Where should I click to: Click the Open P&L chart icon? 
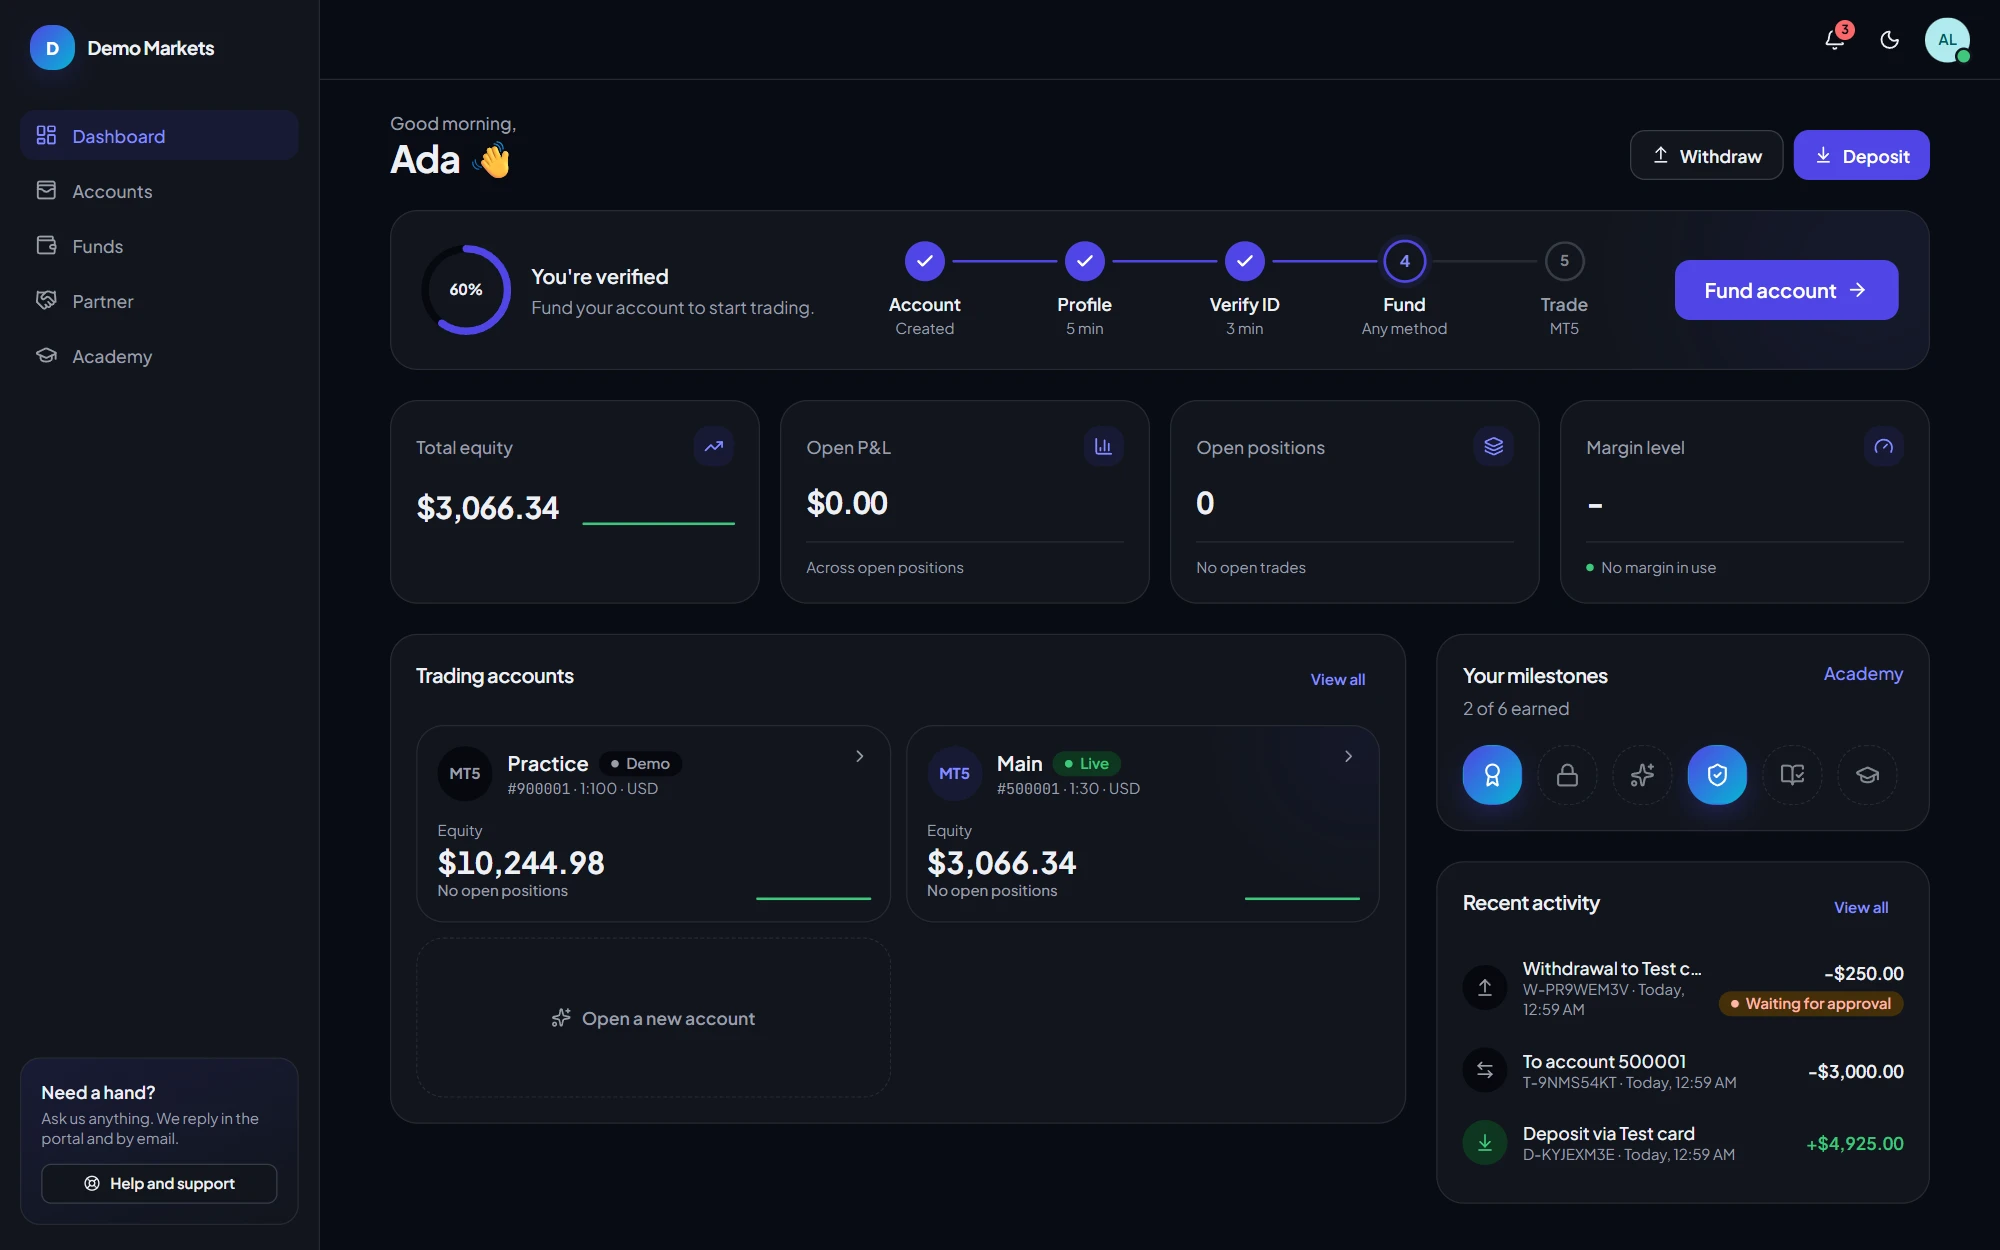coord(1104,446)
